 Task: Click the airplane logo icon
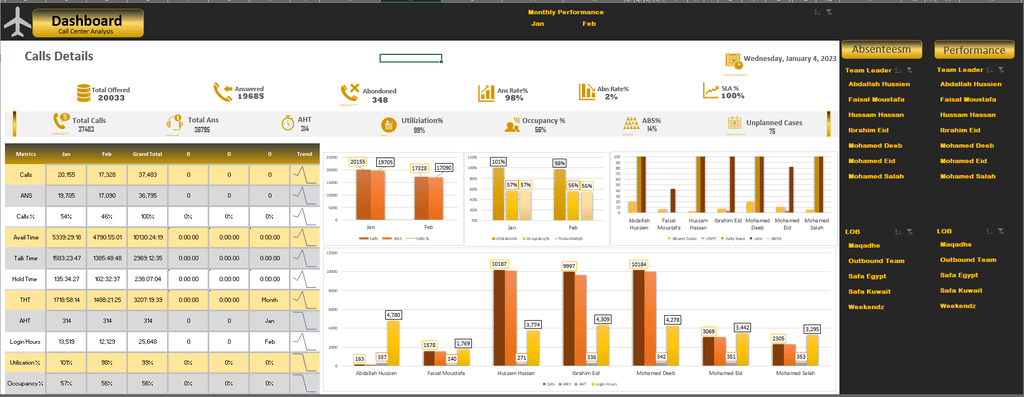tap(17, 24)
